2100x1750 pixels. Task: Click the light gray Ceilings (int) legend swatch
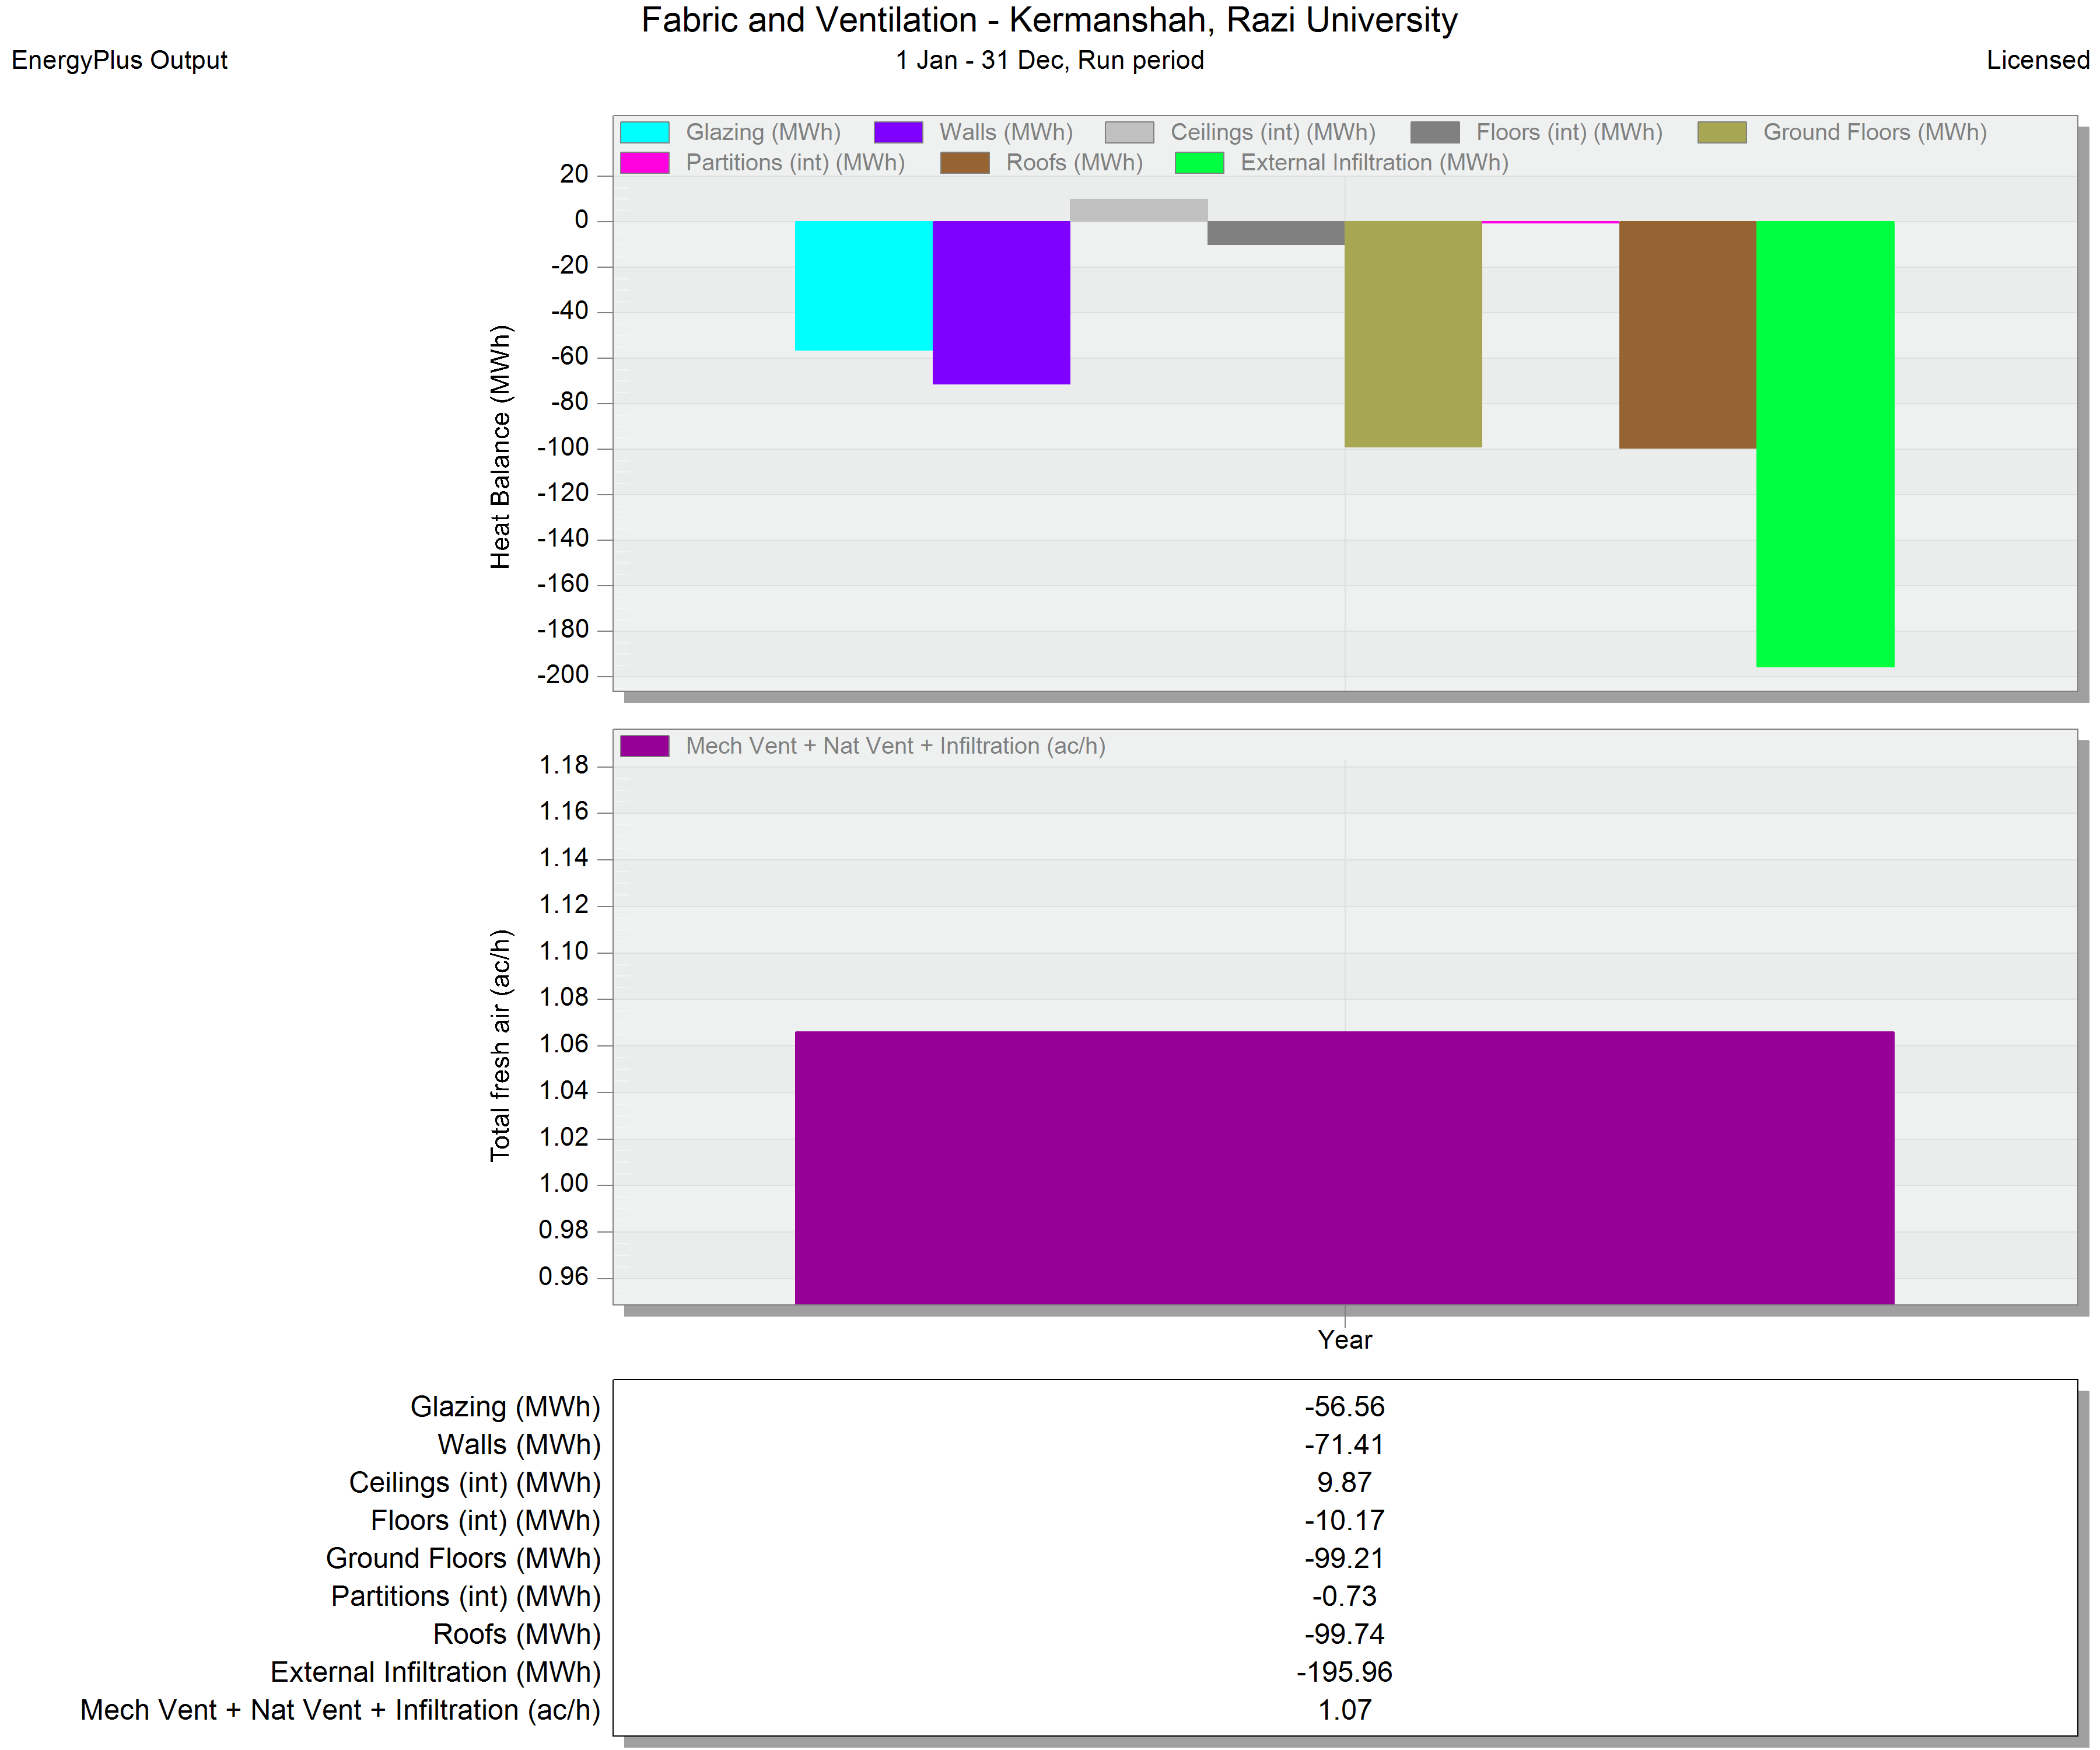tap(1129, 132)
